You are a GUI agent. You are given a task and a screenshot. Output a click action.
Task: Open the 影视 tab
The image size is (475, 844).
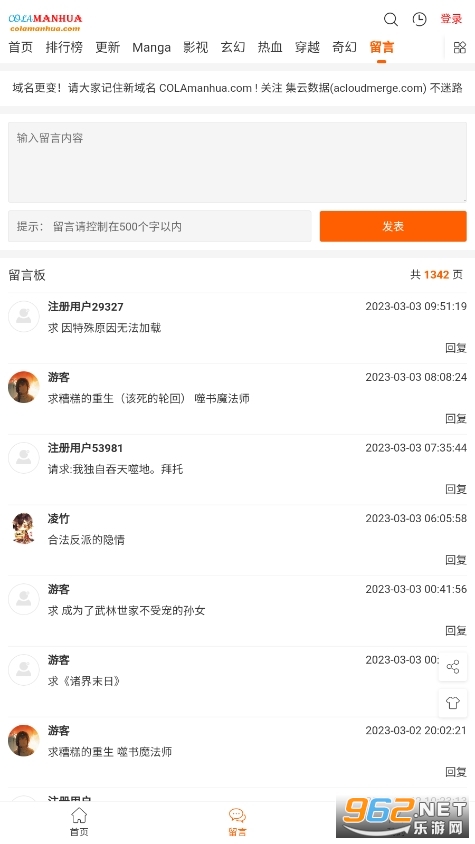(195, 47)
